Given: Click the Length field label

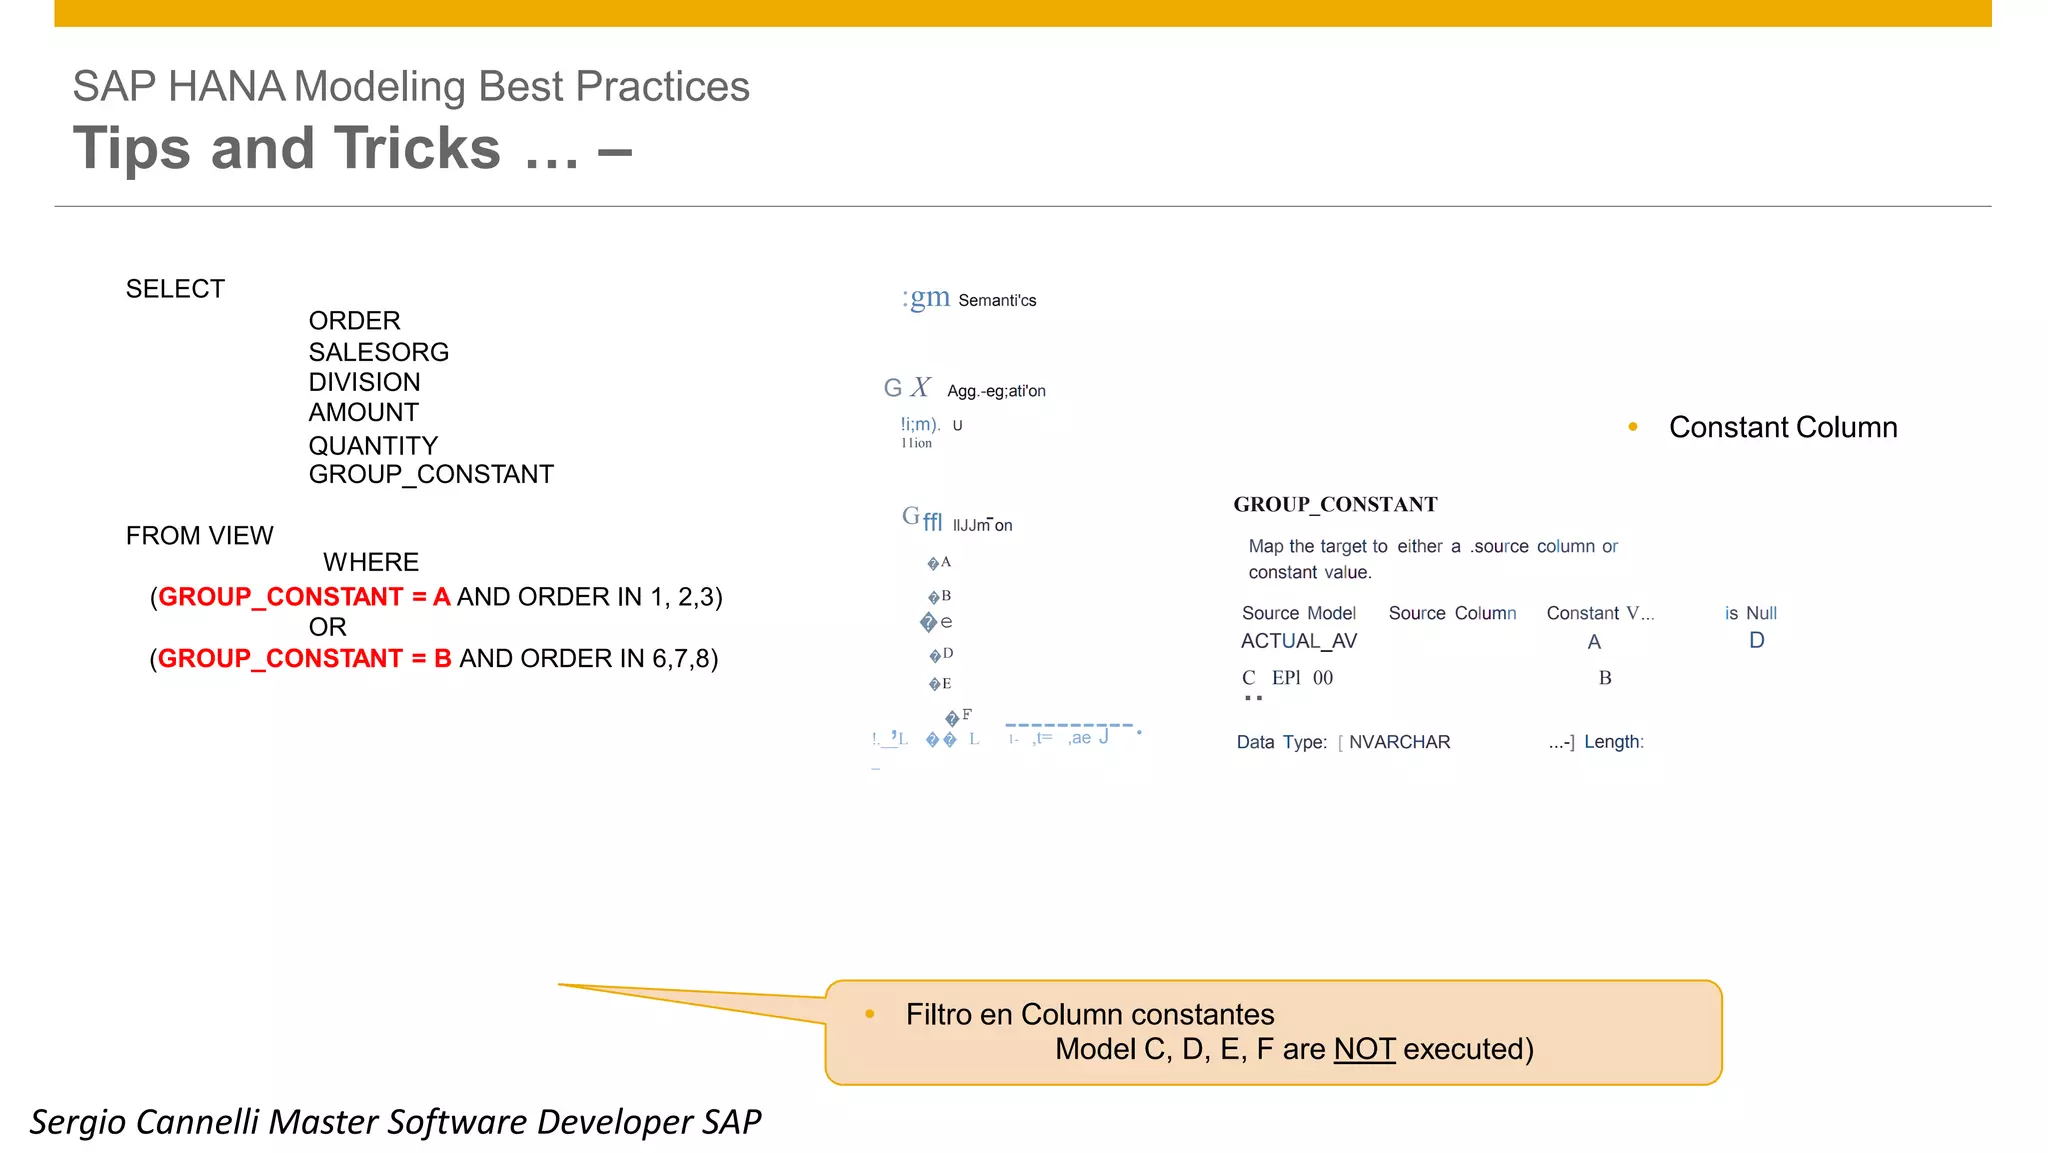Looking at the screenshot, I should [1614, 742].
